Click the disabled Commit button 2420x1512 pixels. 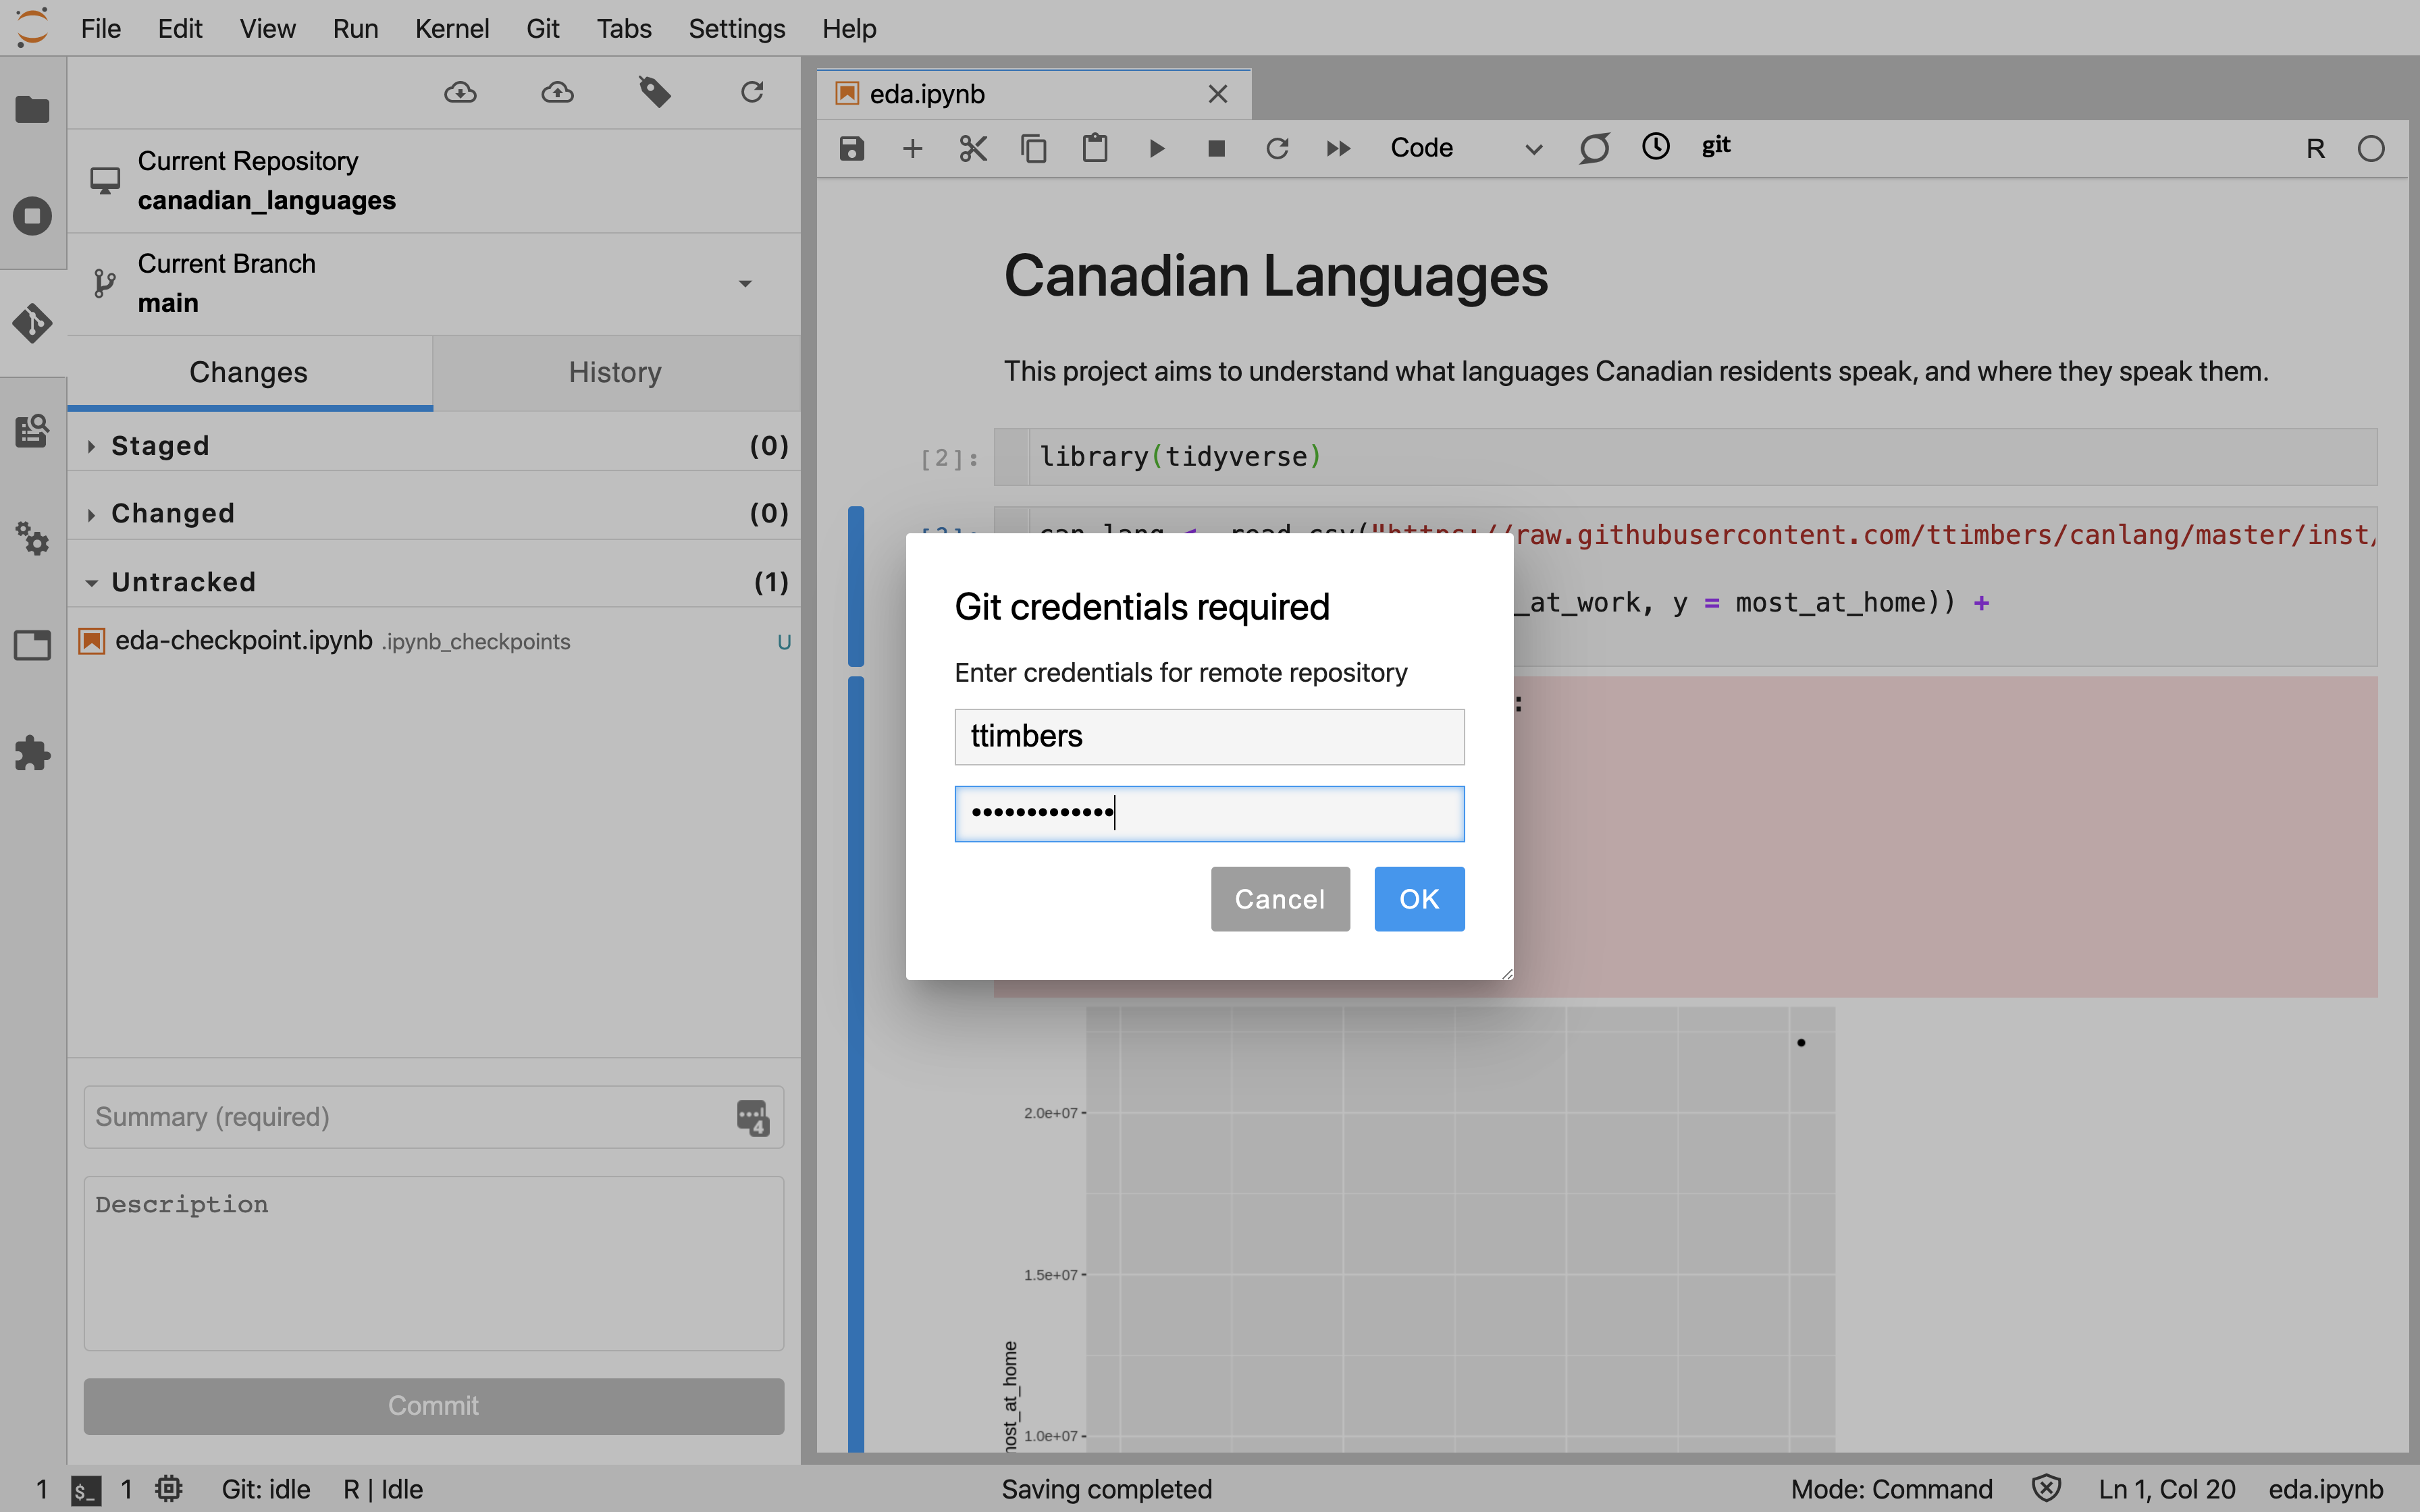click(x=434, y=1406)
